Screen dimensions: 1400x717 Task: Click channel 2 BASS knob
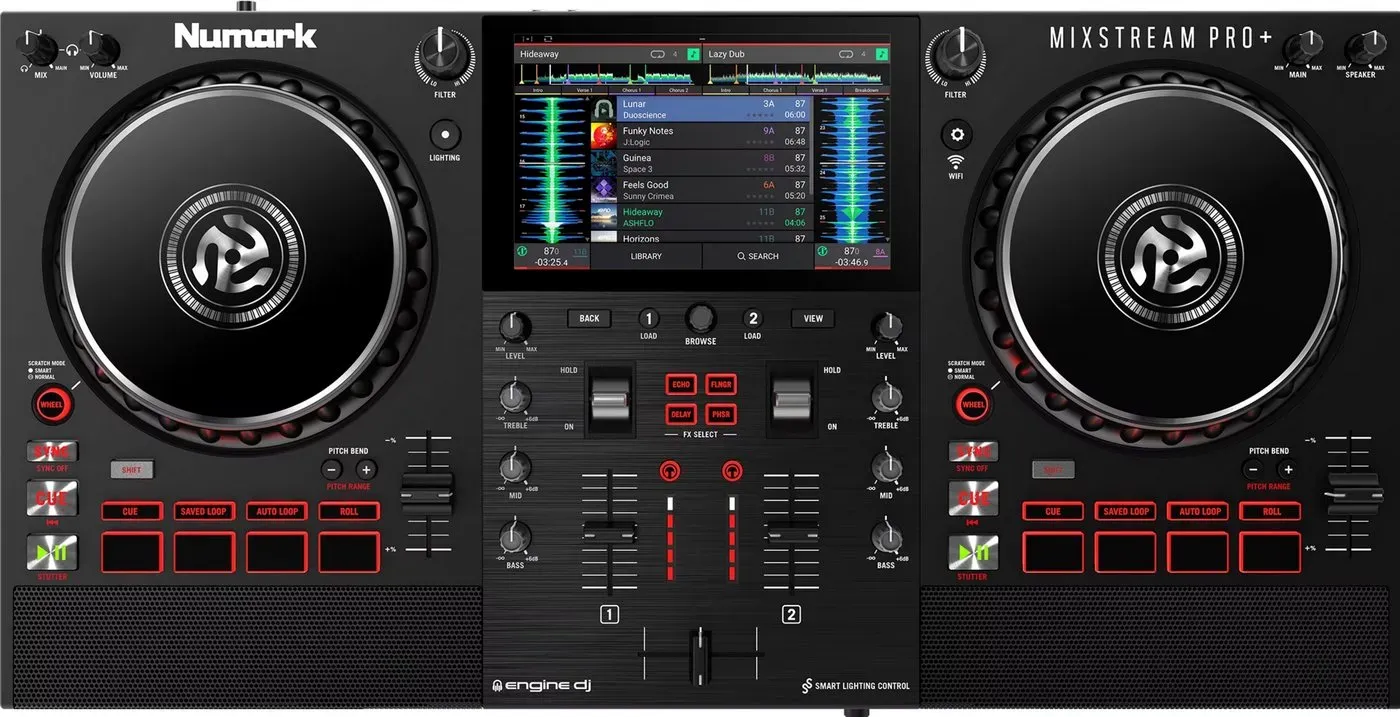click(x=886, y=538)
